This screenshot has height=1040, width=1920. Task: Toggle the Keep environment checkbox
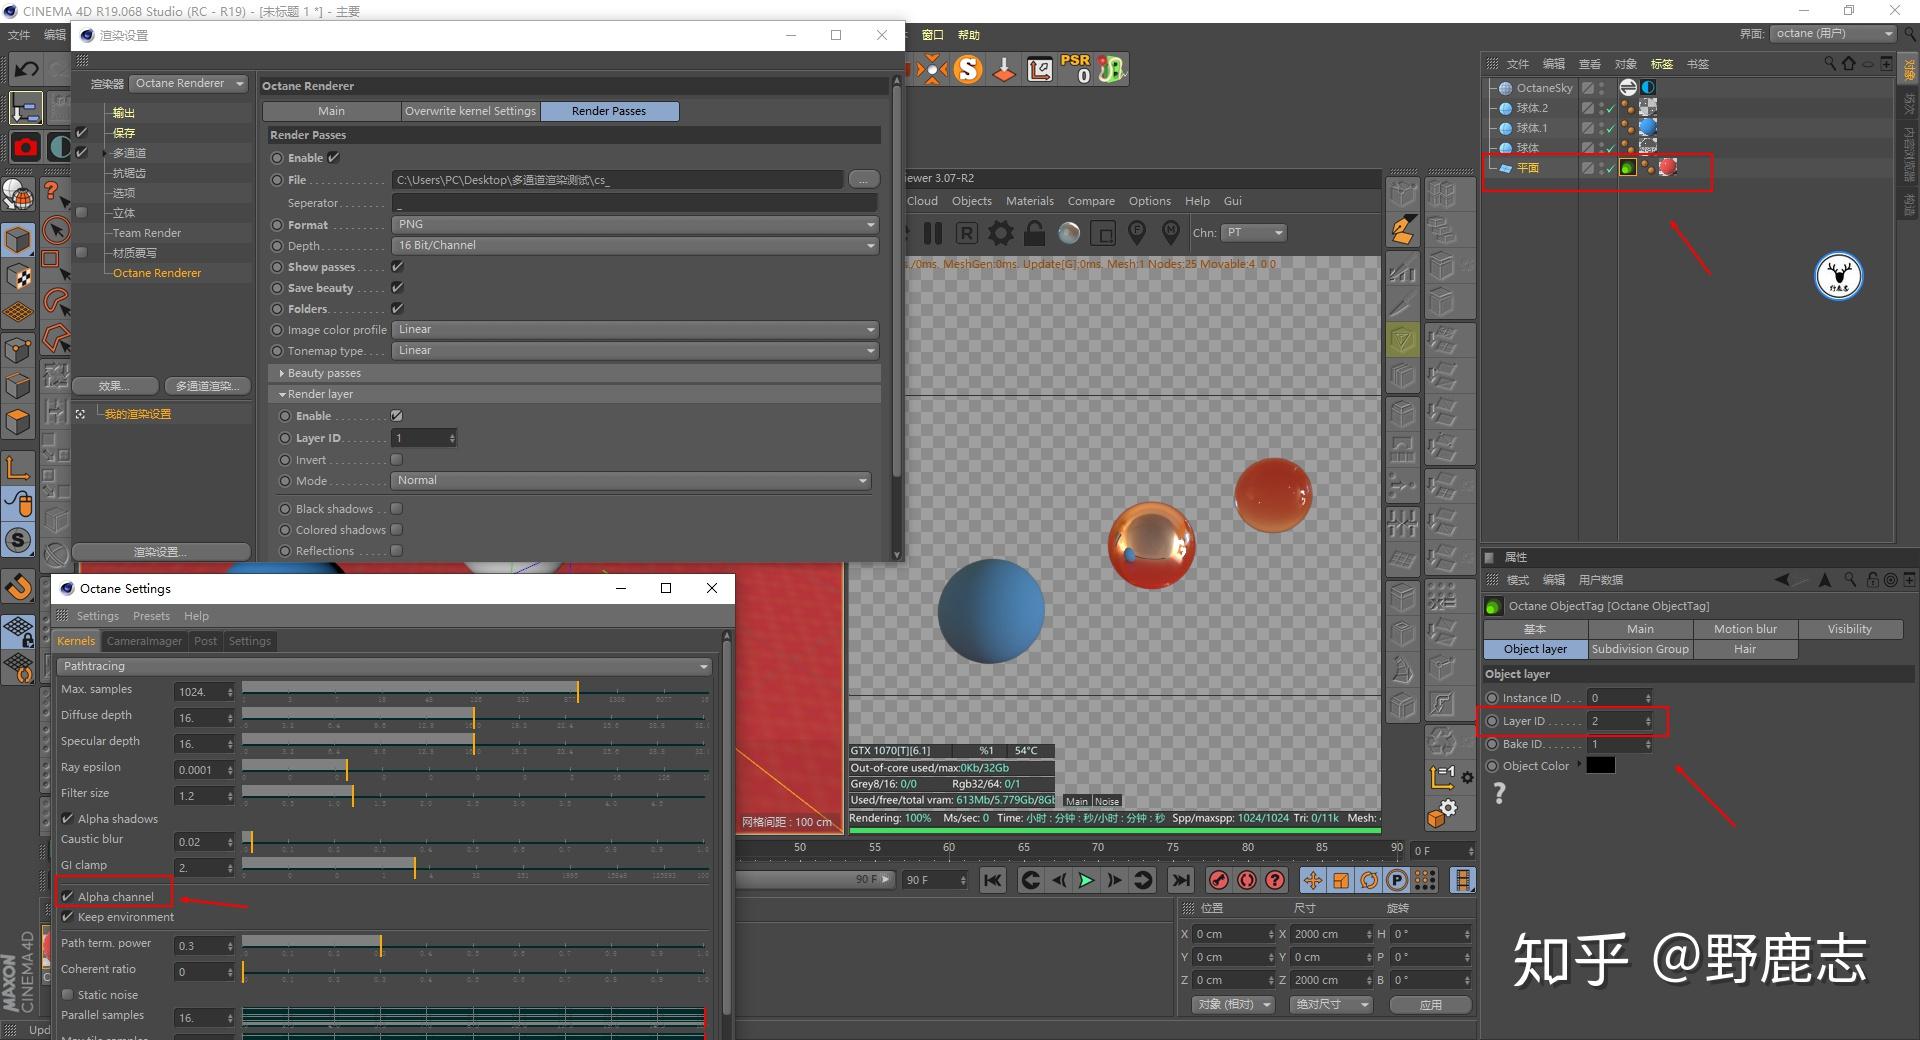pos(68,917)
